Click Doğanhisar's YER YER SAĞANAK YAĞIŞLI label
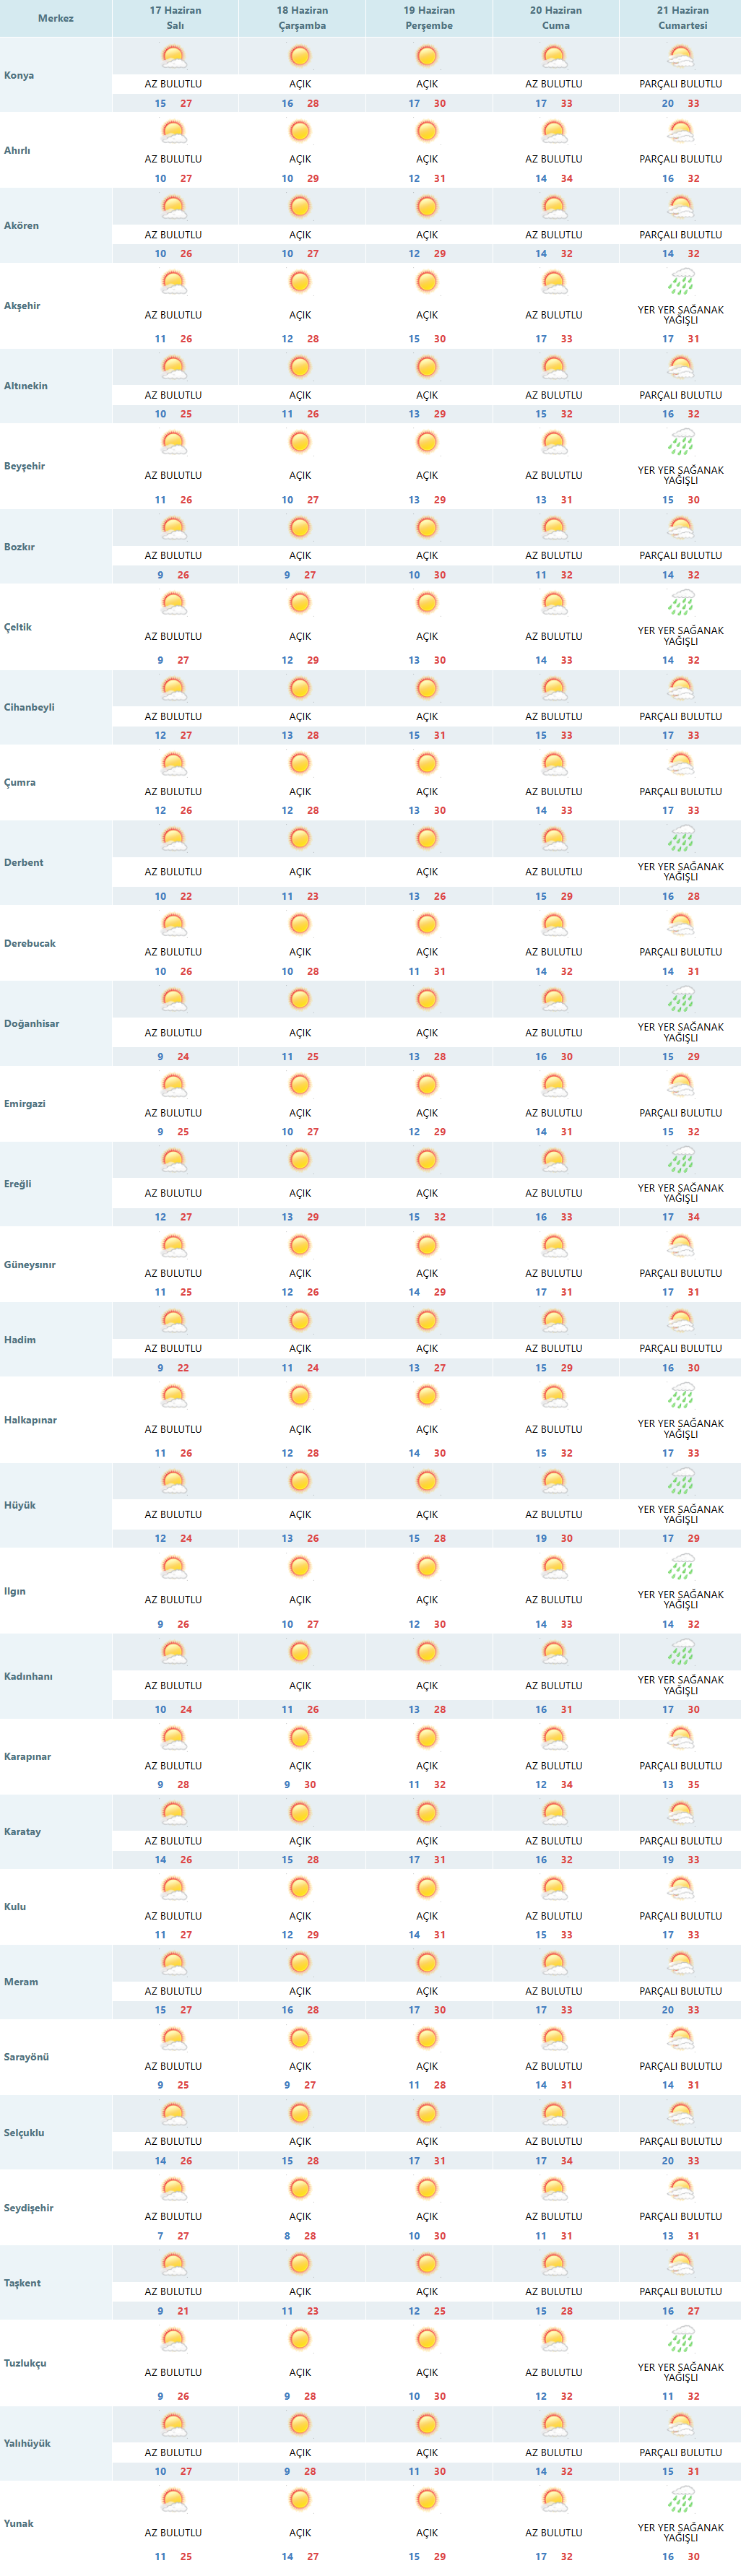Screen dimensions: 741x2576 [681, 1032]
